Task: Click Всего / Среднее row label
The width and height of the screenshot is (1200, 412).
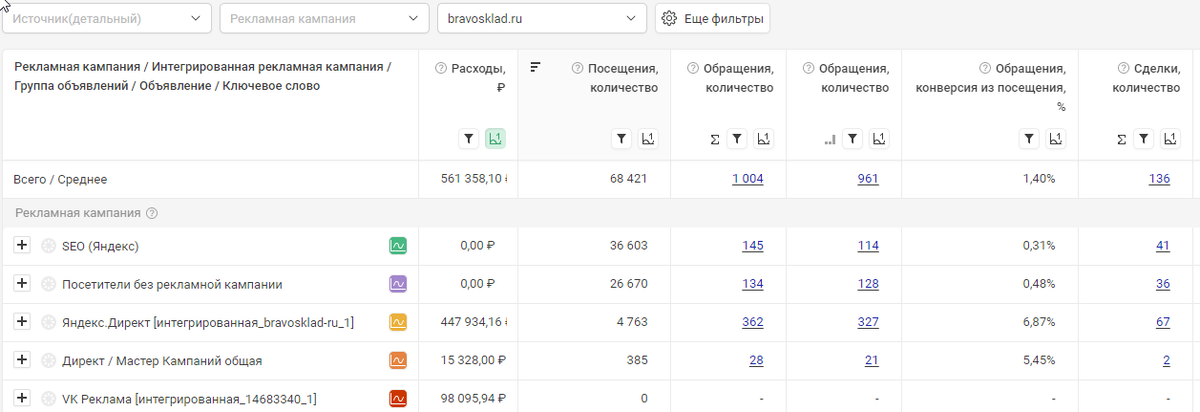Action: pyautogui.click(x=60, y=179)
